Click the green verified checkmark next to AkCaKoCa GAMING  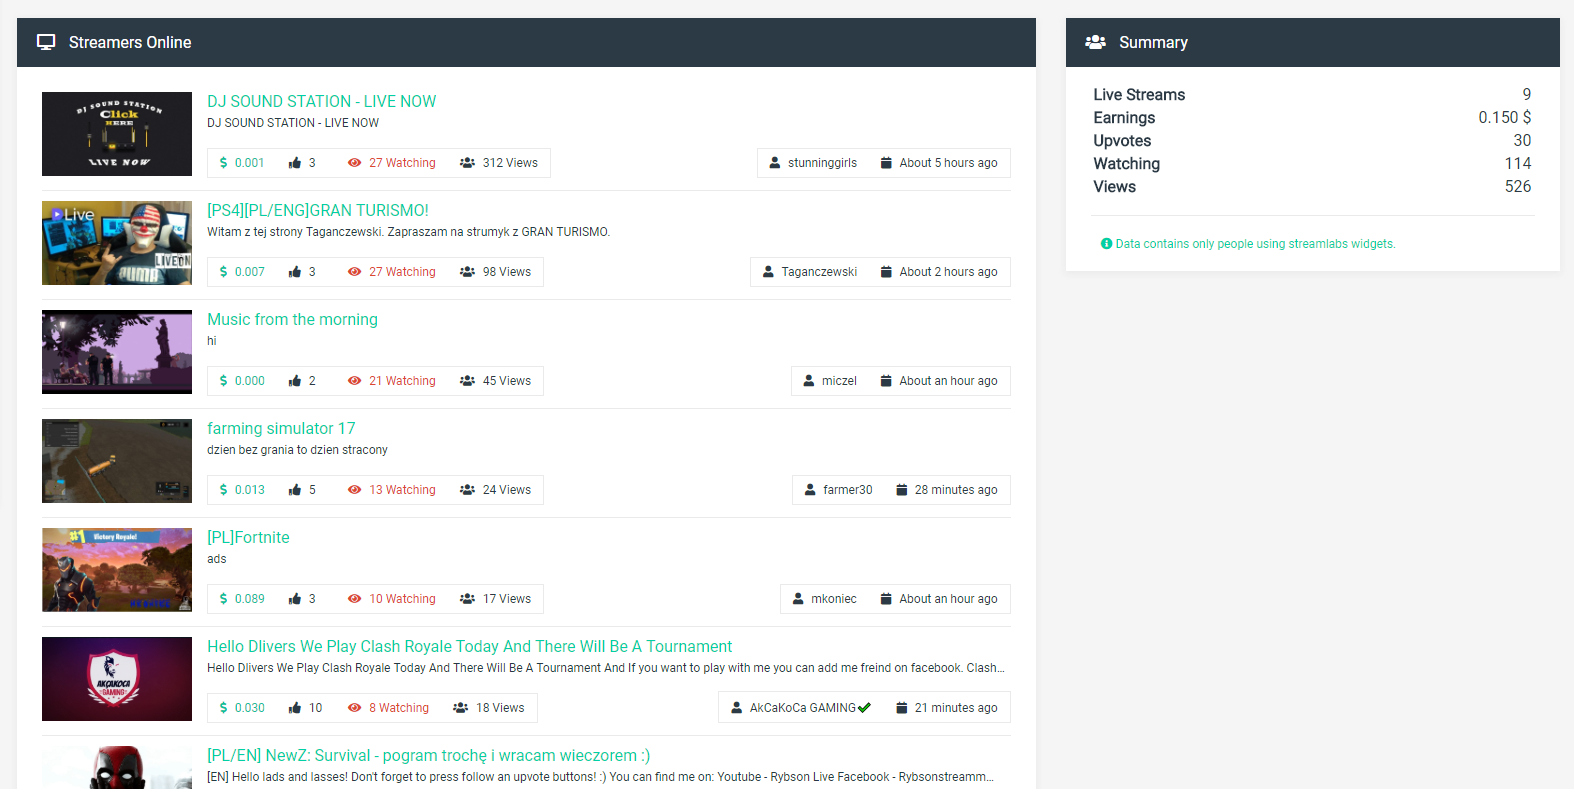point(865,708)
